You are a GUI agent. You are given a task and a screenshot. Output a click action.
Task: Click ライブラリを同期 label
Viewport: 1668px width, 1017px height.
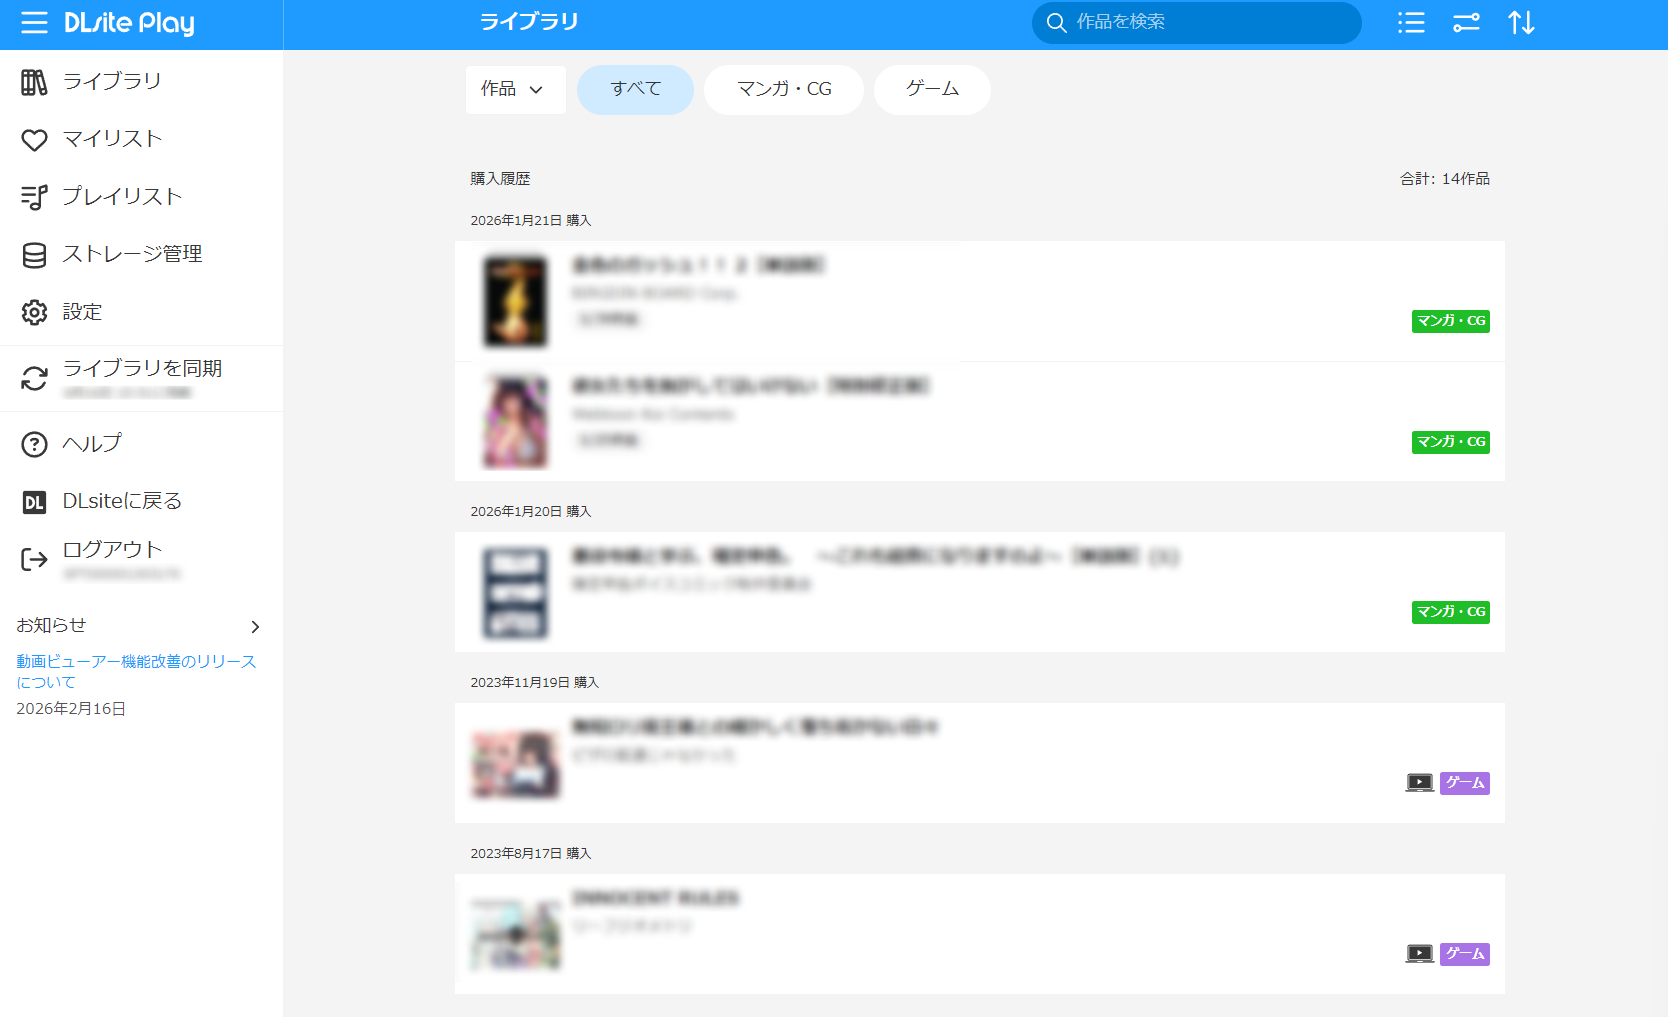click(142, 368)
